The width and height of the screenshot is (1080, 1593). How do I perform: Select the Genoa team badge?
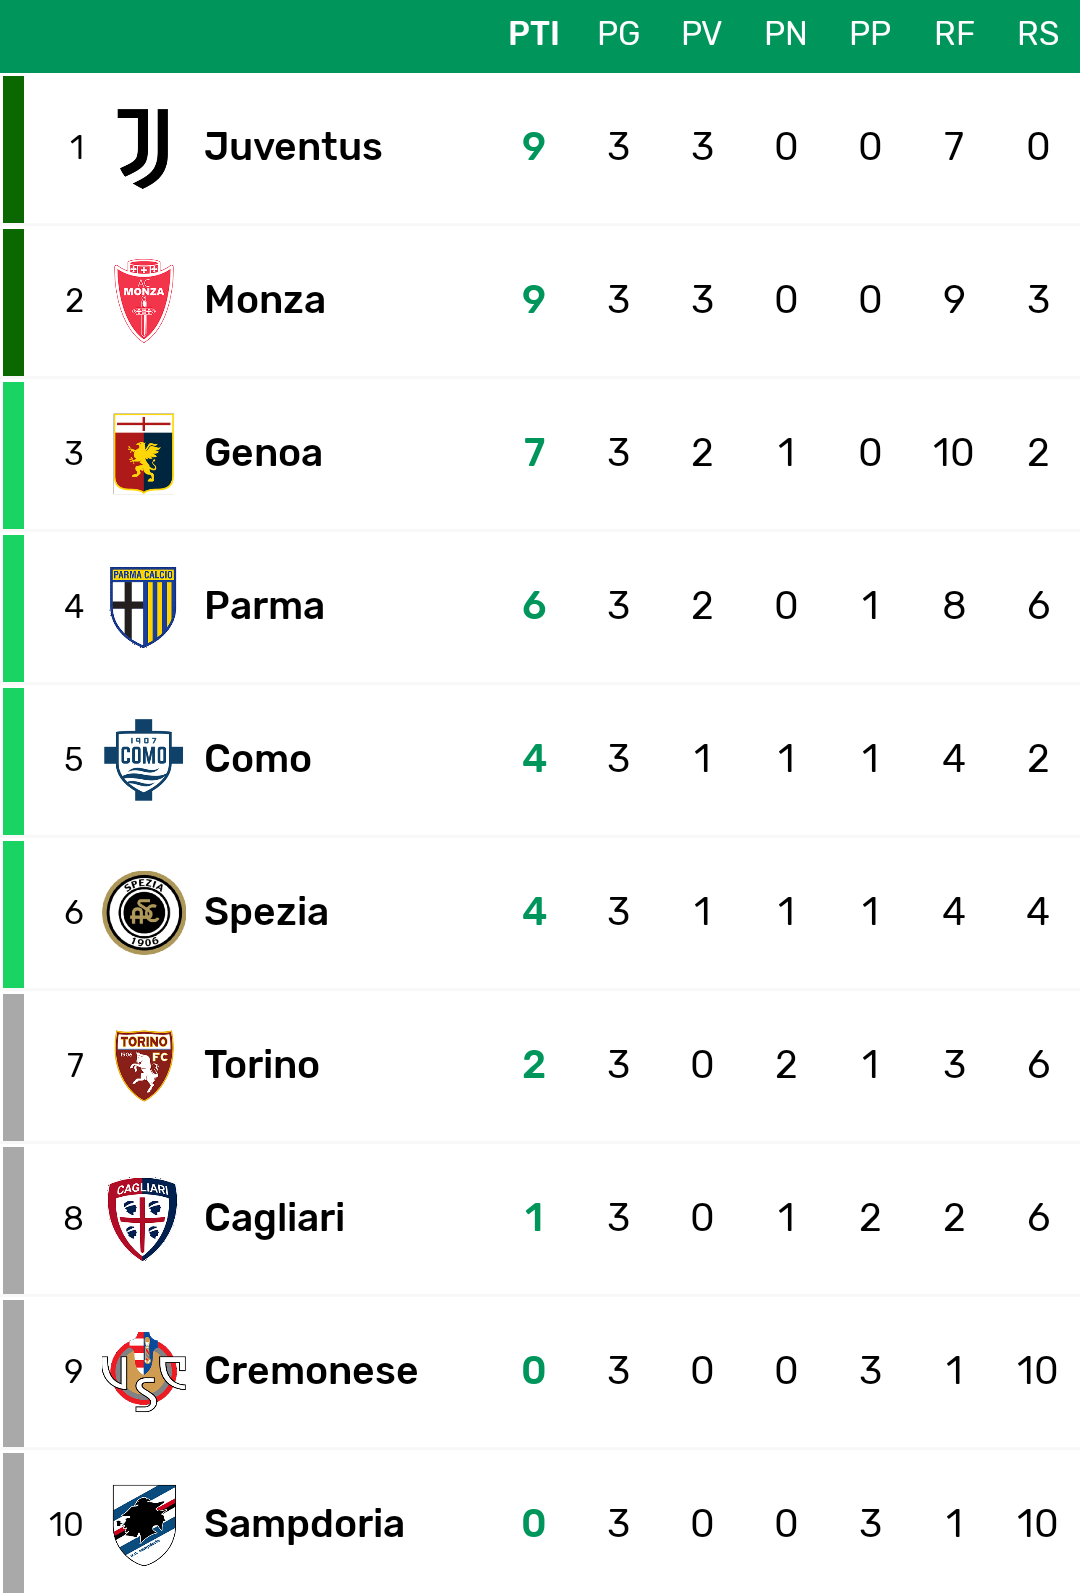coord(144,454)
